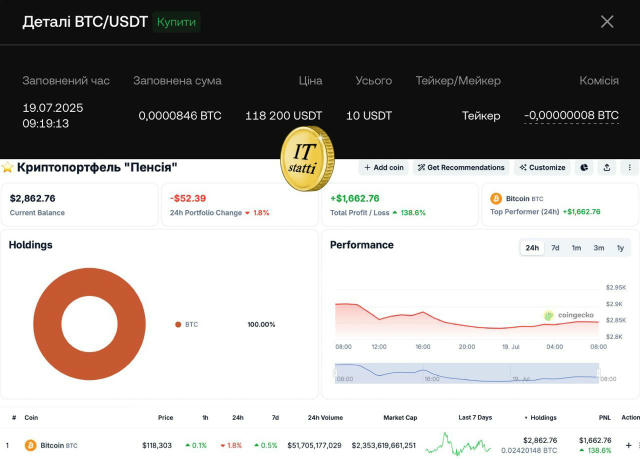Image resolution: width=640 pixels, height=459 pixels.
Task: Close the BTC/USDT details dialog
Action: coord(607,22)
